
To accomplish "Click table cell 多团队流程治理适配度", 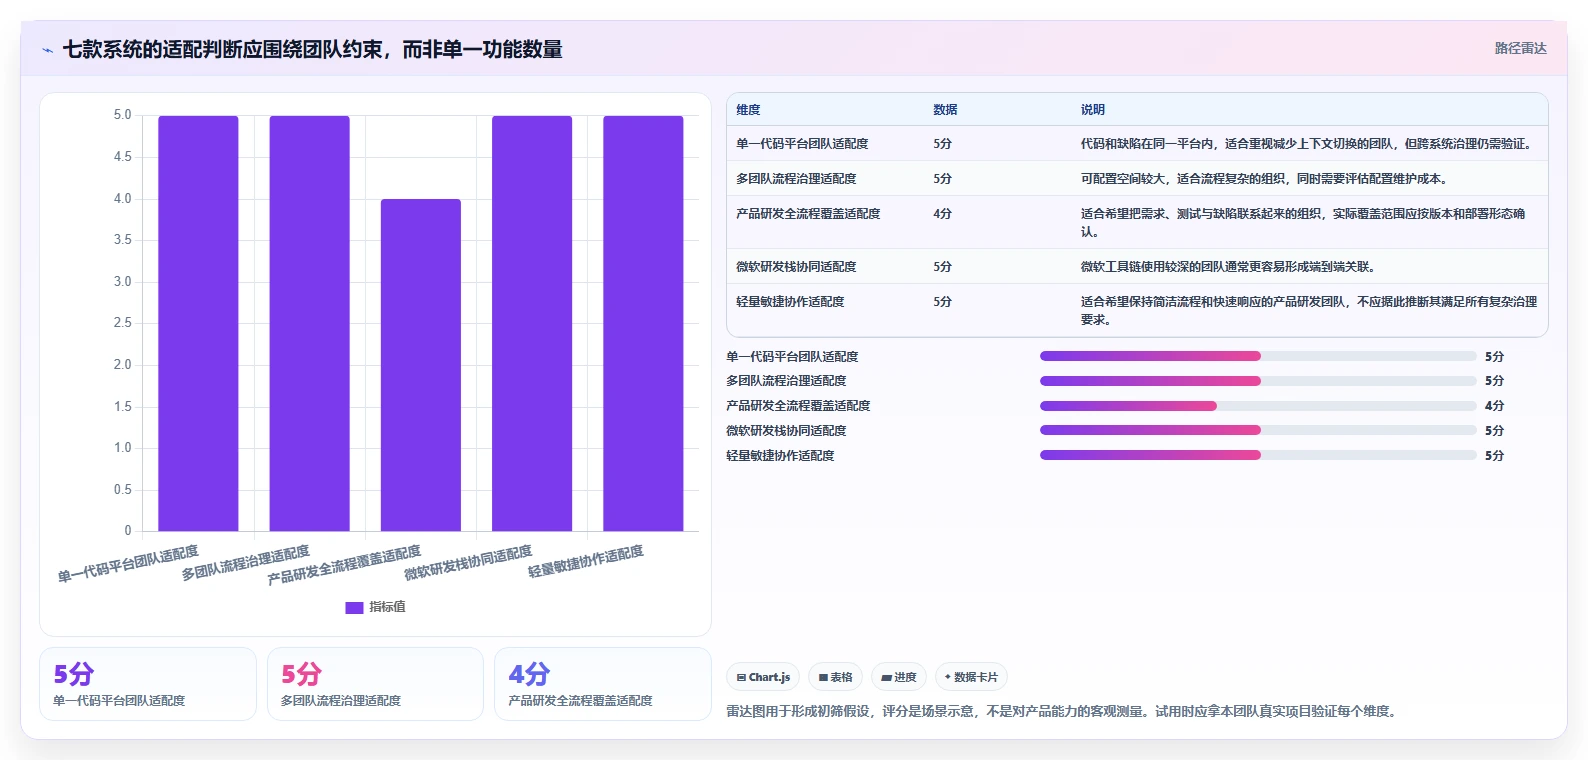I will click(796, 179).
